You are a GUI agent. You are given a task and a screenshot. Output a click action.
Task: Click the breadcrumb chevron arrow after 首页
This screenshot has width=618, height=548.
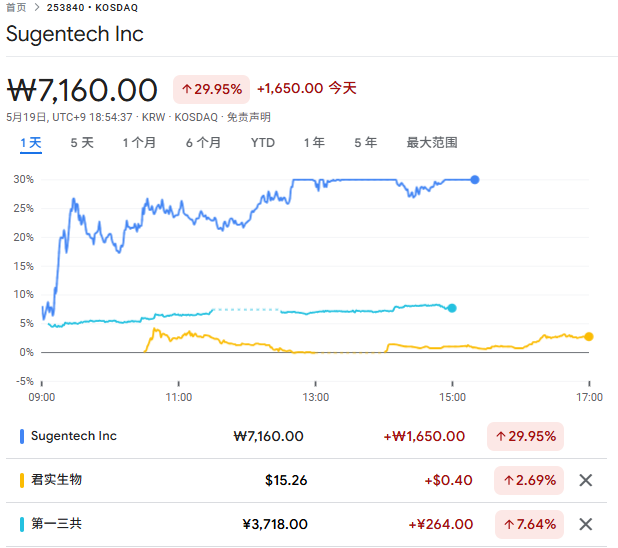[37, 7]
